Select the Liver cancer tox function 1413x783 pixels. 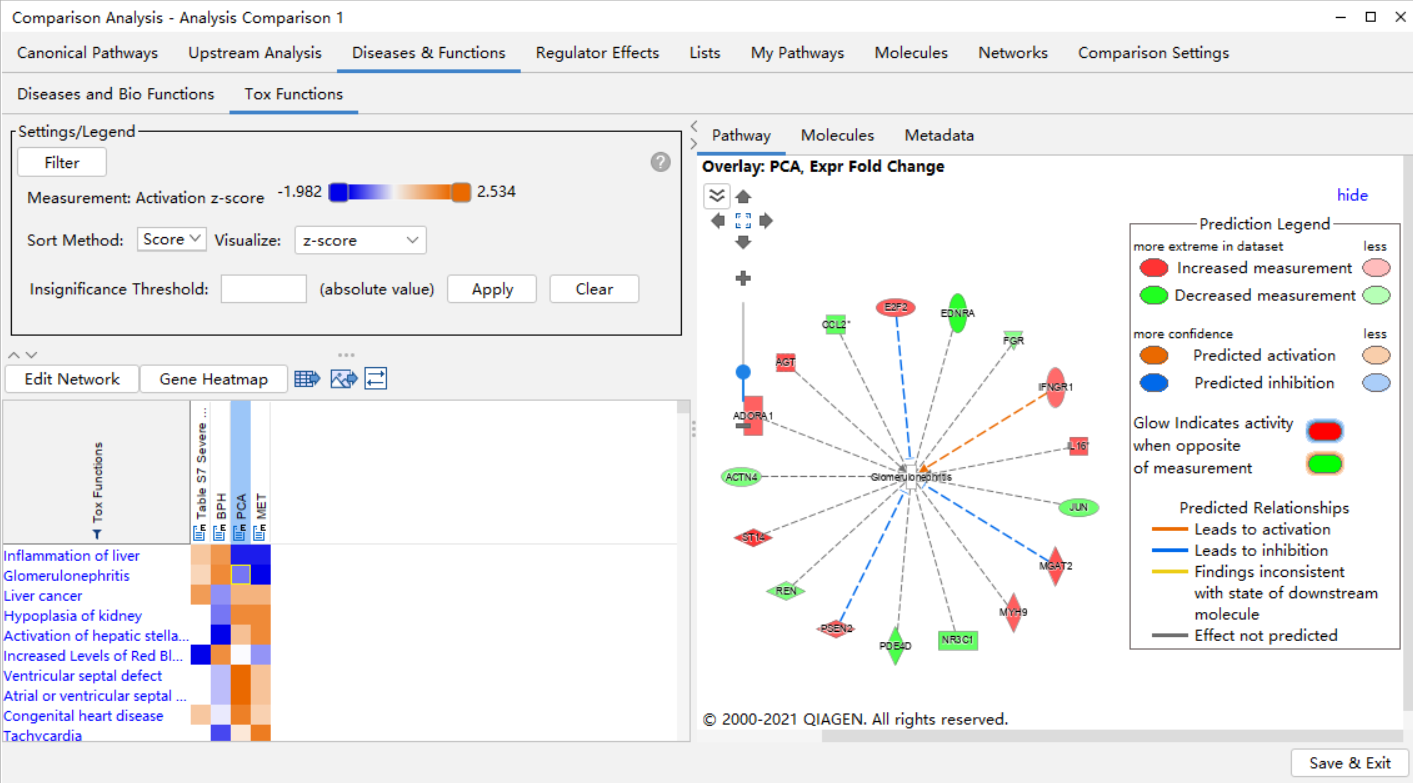click(x=43, y=596)
